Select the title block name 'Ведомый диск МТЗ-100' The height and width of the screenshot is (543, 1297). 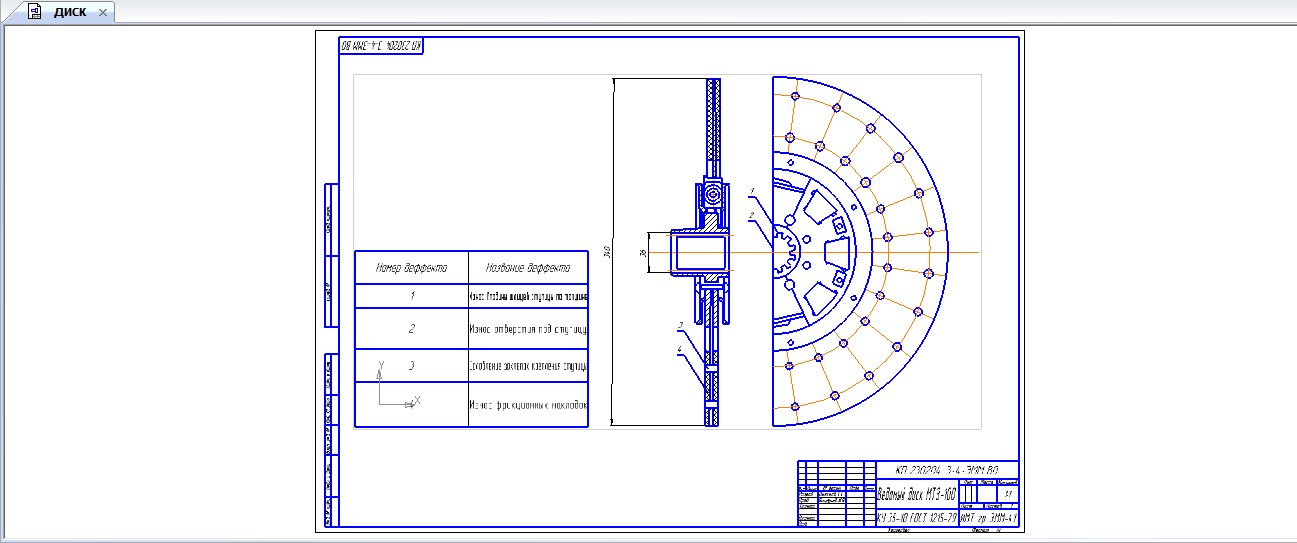916,495
